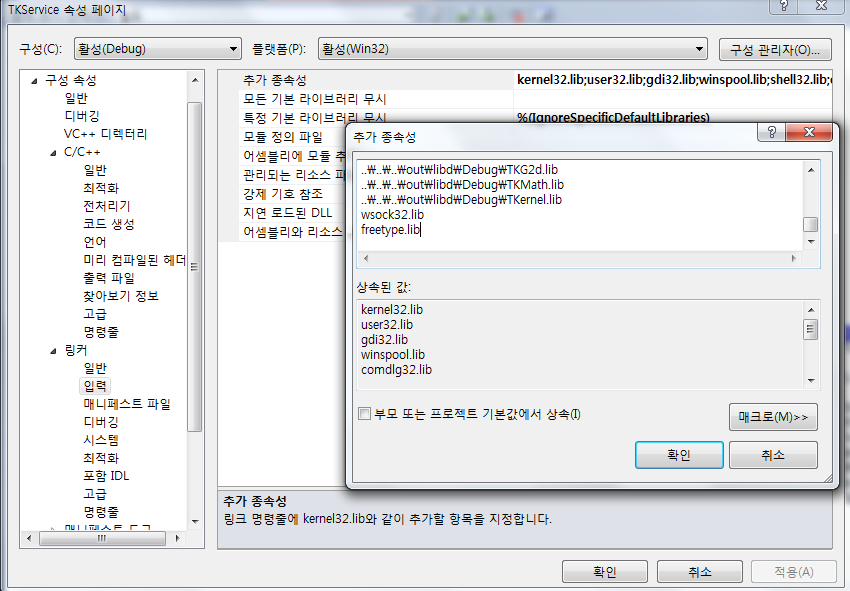Select 코드 생성 tree item

109,224
